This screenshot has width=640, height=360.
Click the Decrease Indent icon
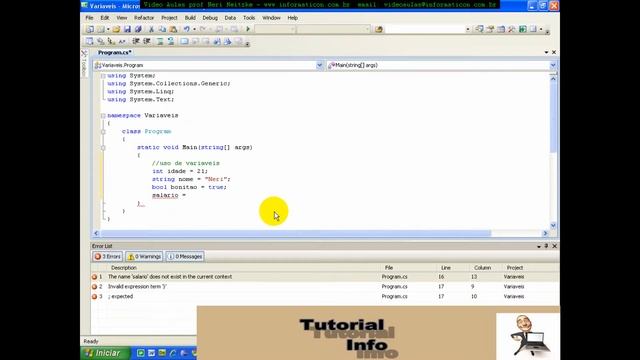click(x=136, y=41)
